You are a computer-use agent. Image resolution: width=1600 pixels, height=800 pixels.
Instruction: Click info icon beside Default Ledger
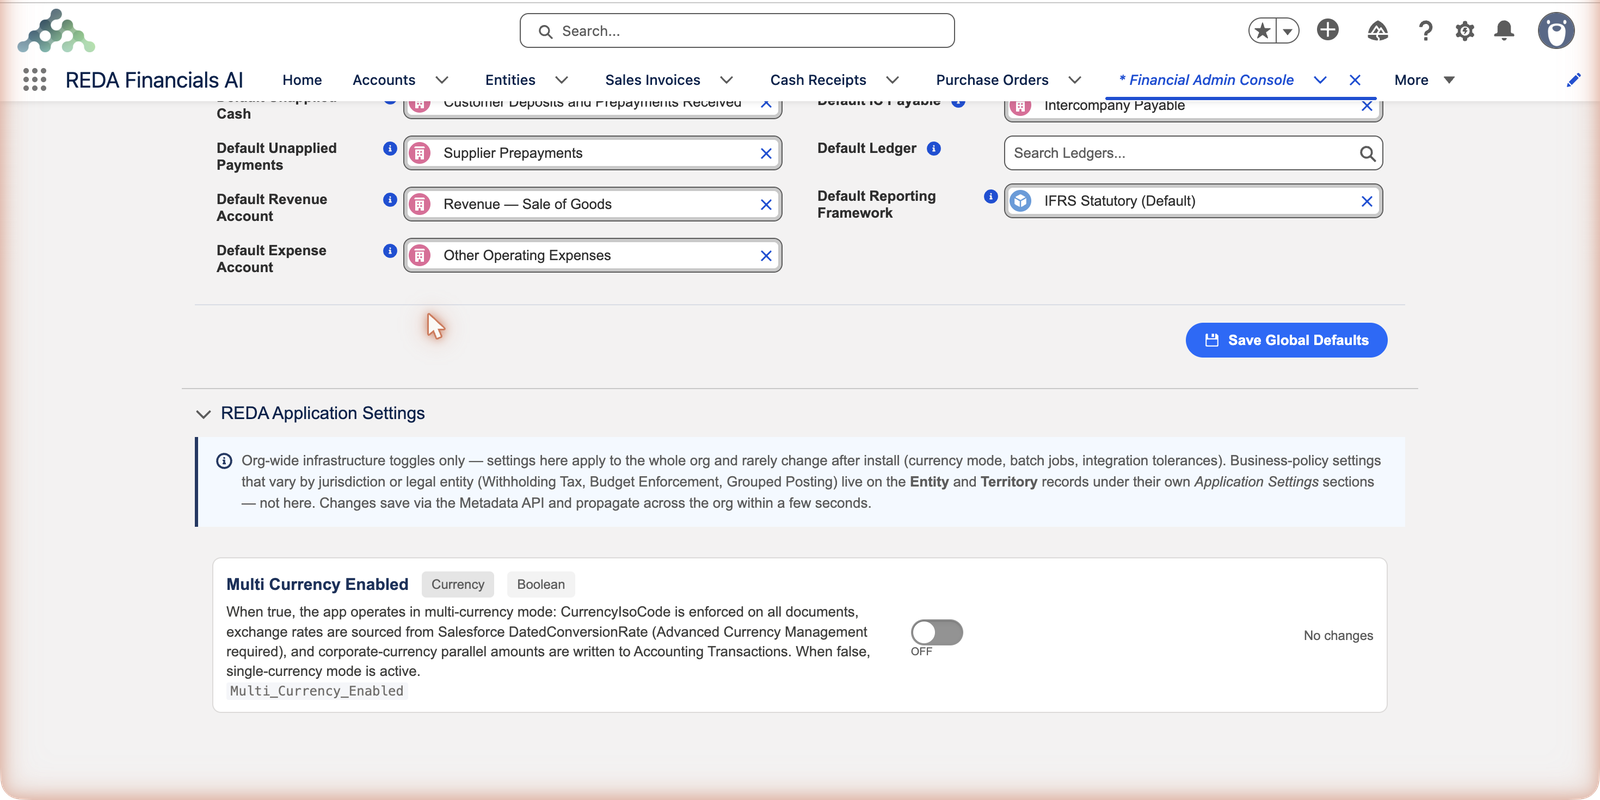click(x=934, y=148)
